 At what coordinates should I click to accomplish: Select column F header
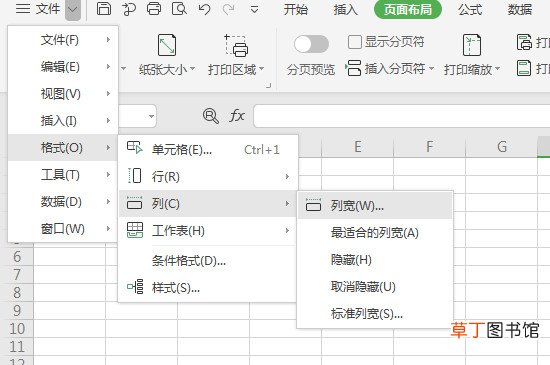430,146
